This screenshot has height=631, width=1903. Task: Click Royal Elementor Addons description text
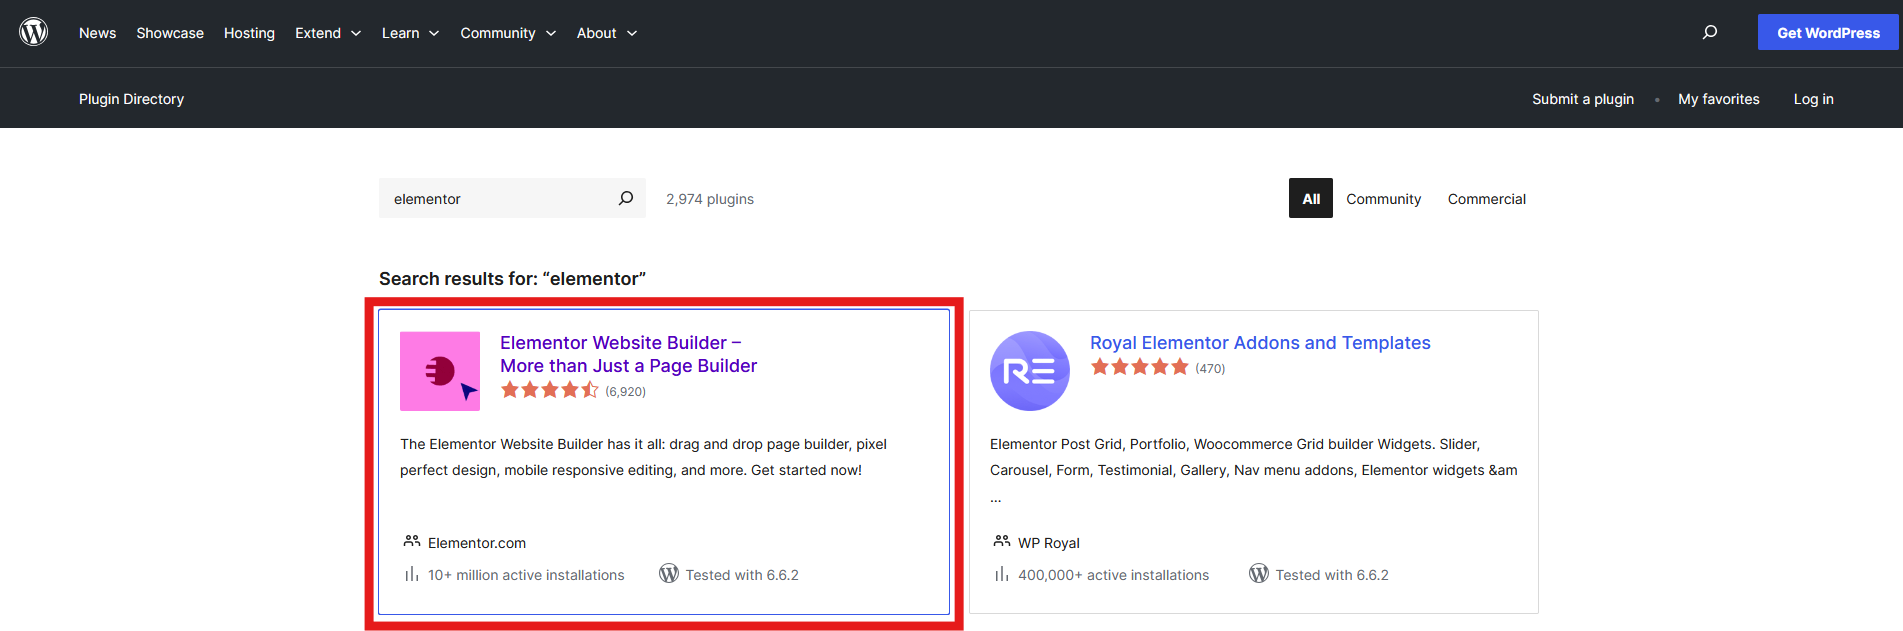1254,470
